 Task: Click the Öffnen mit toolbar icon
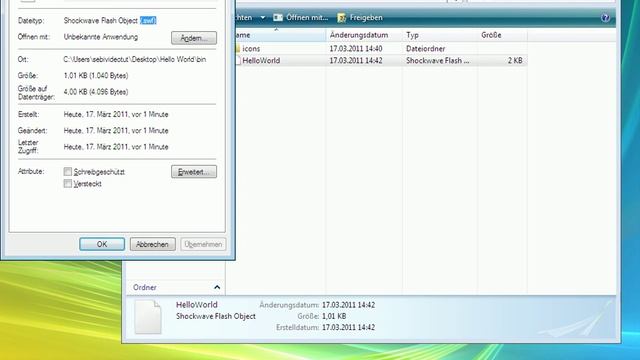pos(278,18)
